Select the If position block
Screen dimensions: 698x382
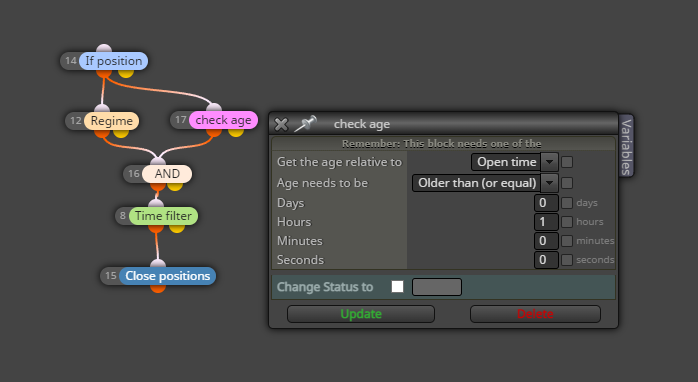[x=114, y=61]
